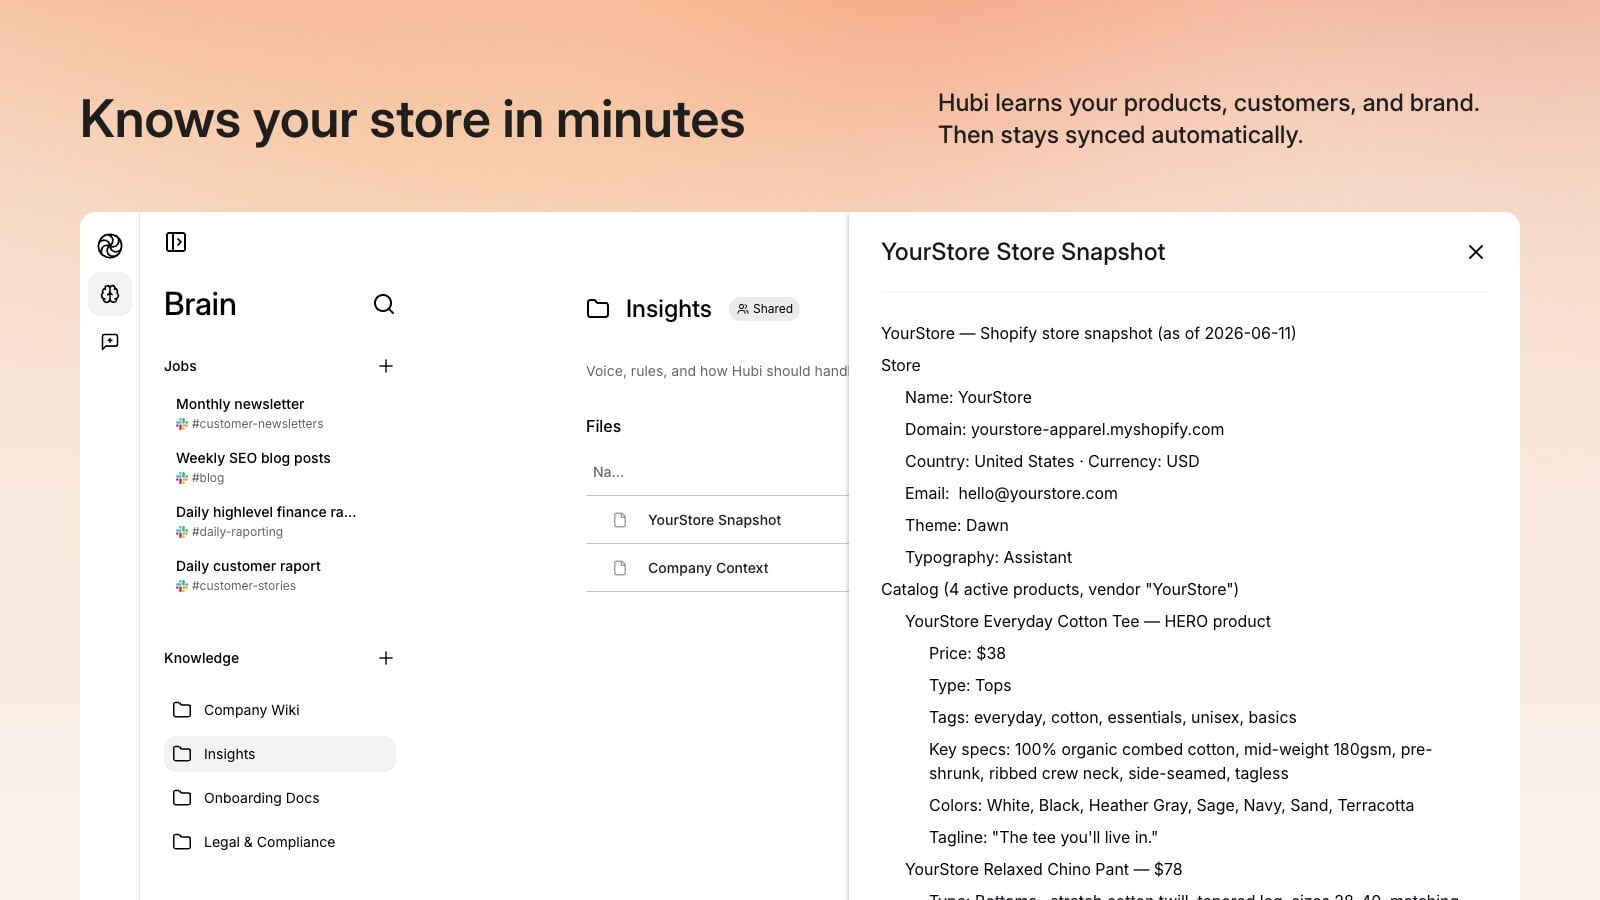Open the Daily highlevel finance job
This screenshot has width=1600, height=900.
point(266,512)
